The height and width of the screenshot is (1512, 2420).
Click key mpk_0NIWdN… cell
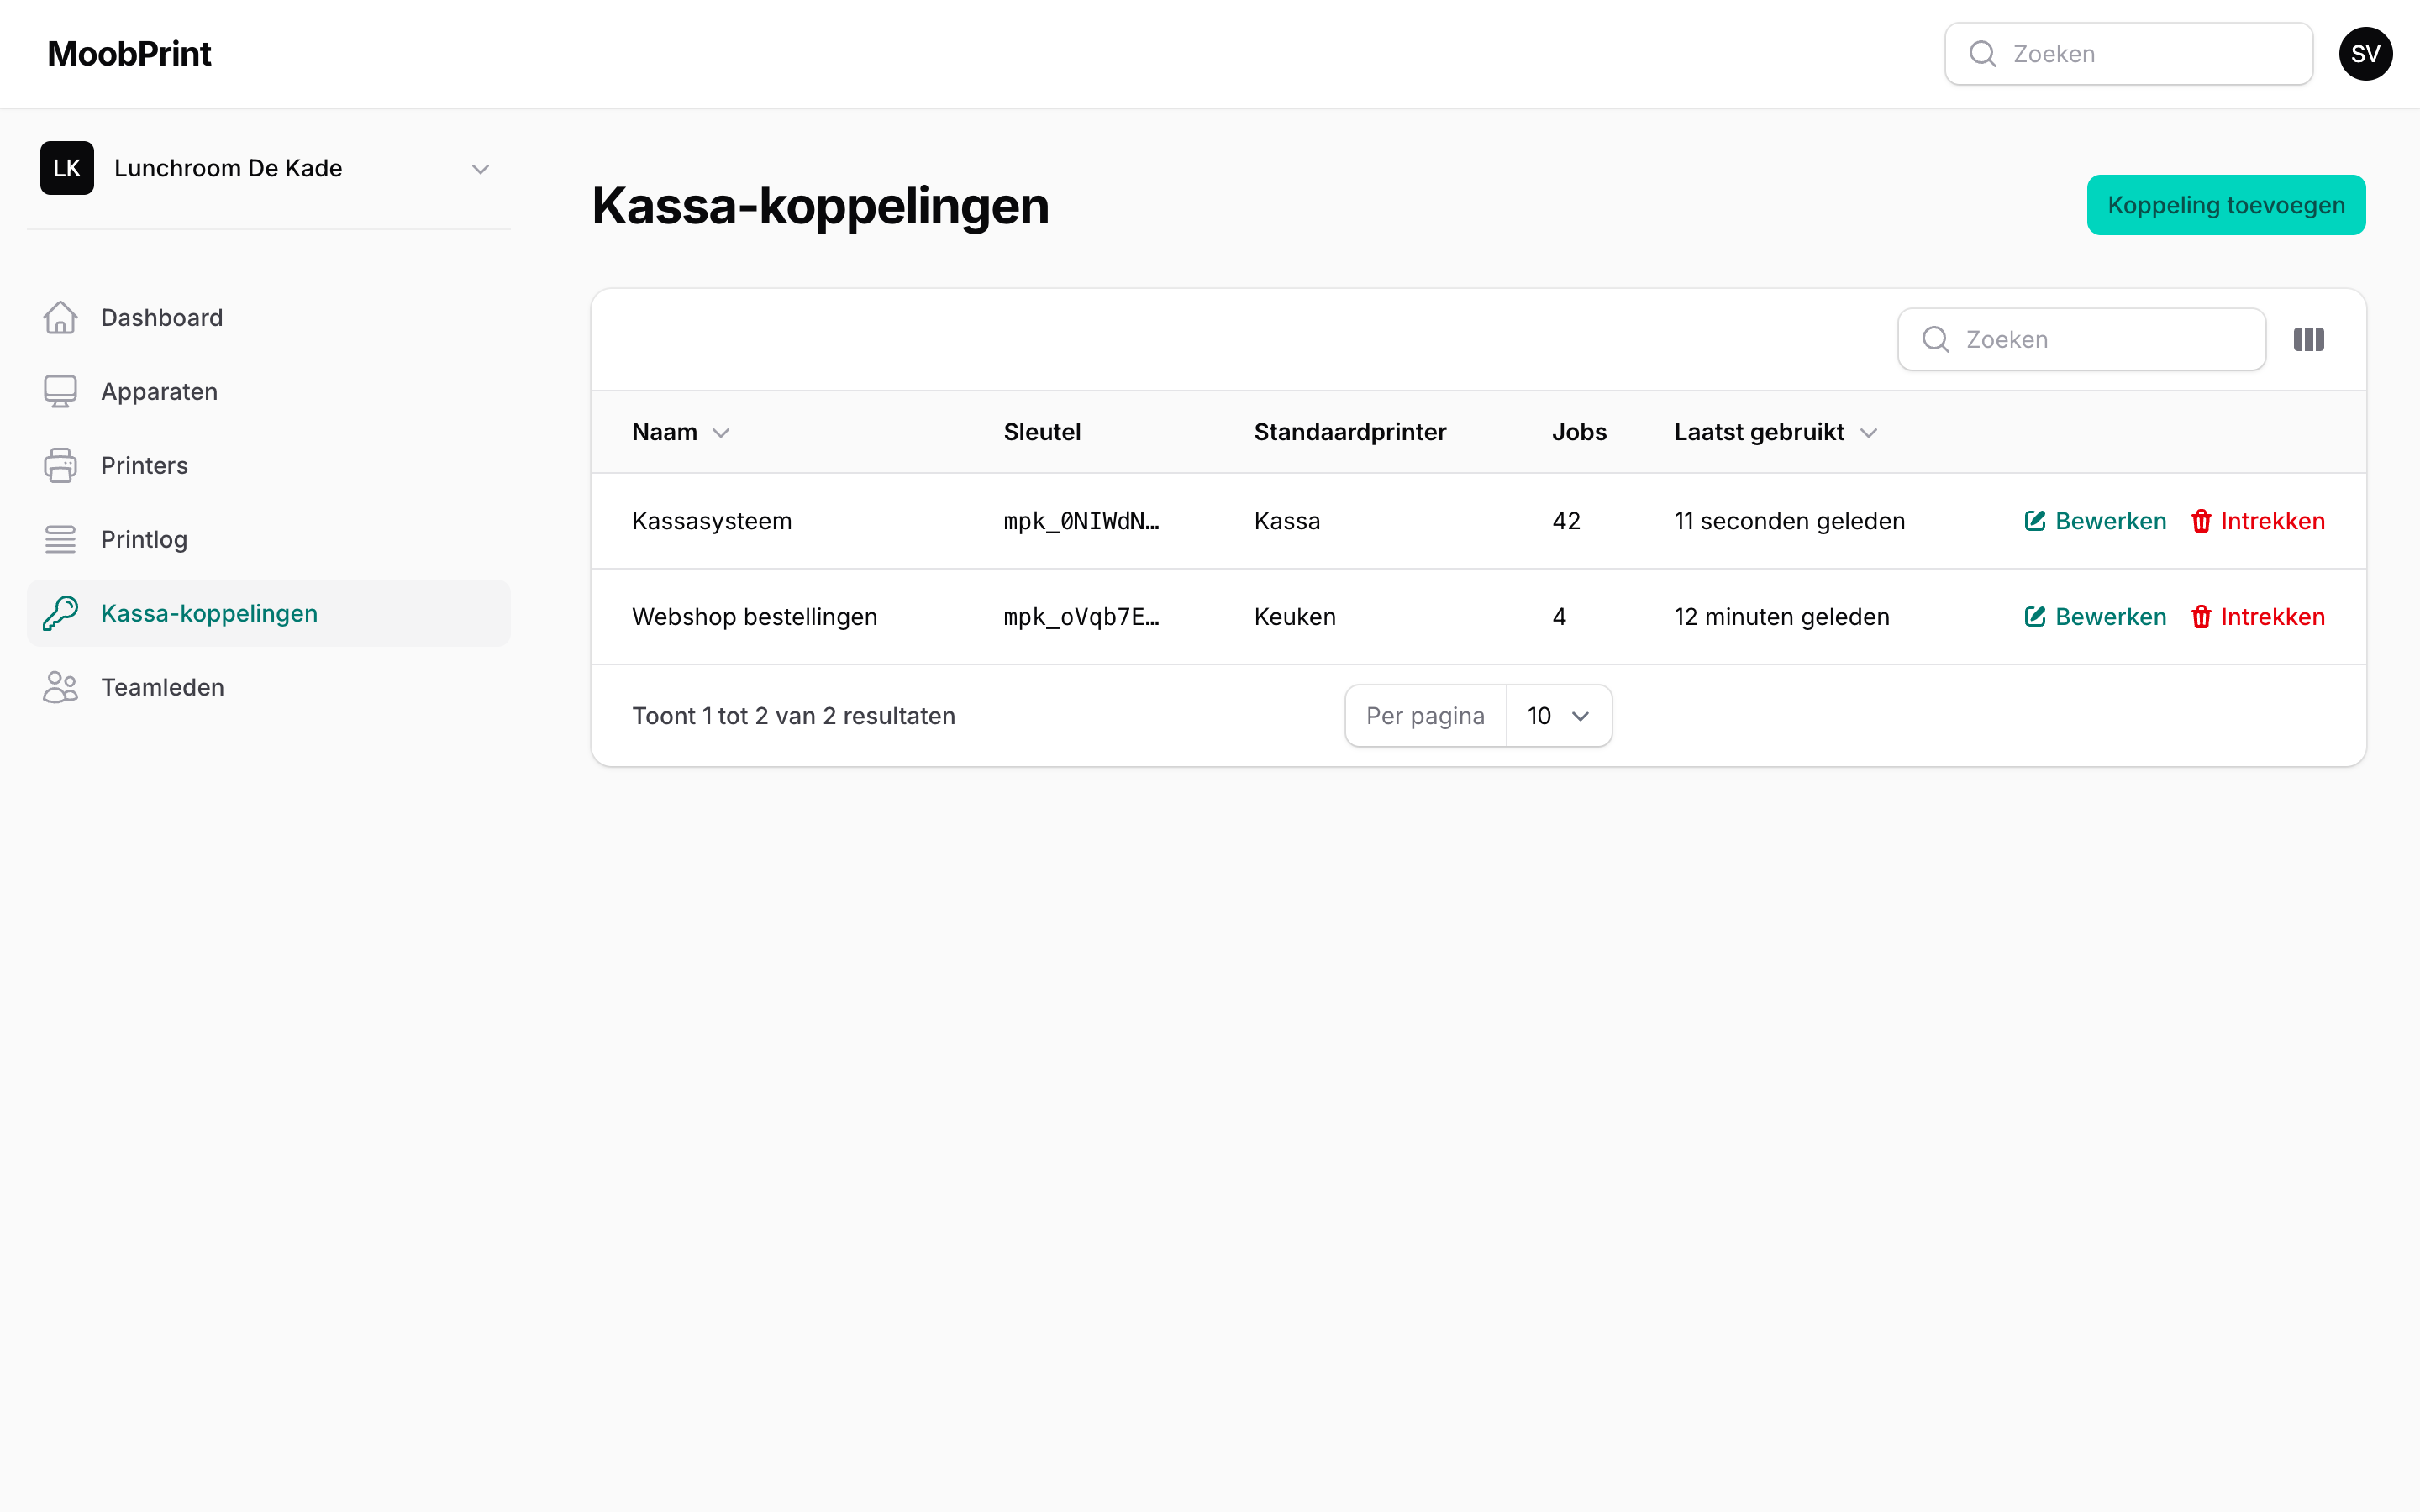tap(1081, 521)
